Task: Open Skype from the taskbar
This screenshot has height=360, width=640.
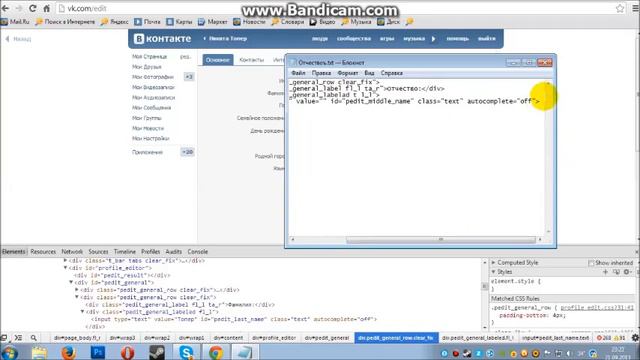Action: click(x=186, y=352)
